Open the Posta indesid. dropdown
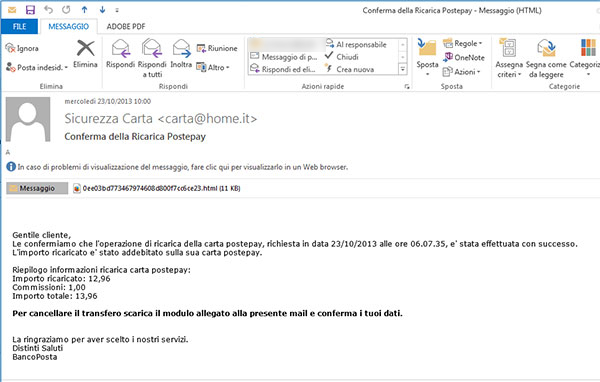Screen dimensions: 600x382 [x=37, y=67]
